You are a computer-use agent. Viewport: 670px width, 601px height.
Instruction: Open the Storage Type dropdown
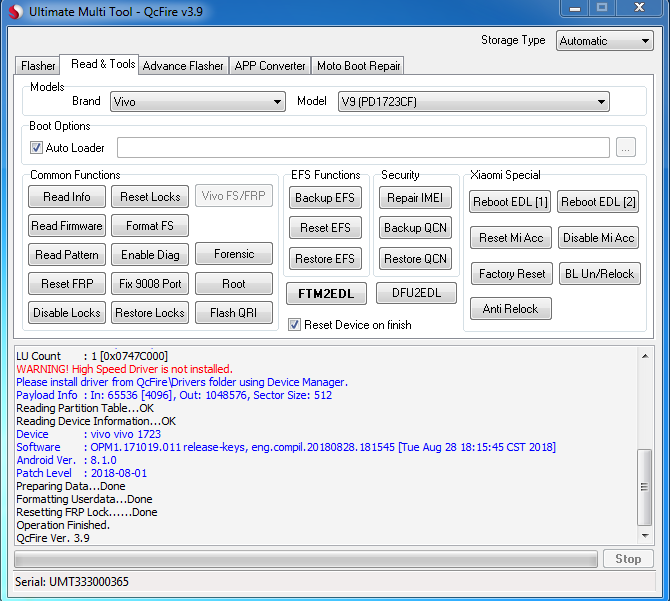pyautogui.click(x=605, y=41)
